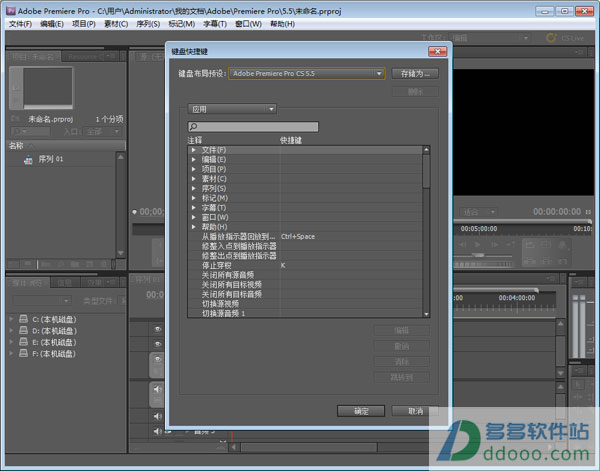Select the 停止穿梭 row

point(305,265)
